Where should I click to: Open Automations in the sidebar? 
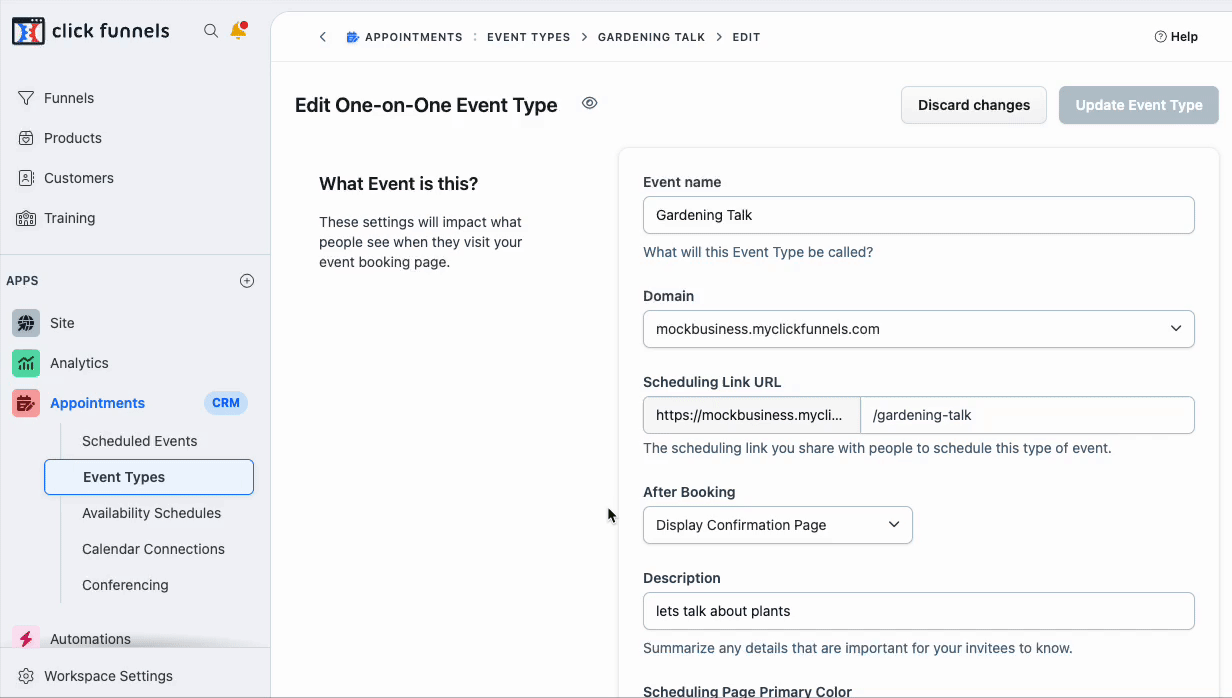[x=90, y=639]
